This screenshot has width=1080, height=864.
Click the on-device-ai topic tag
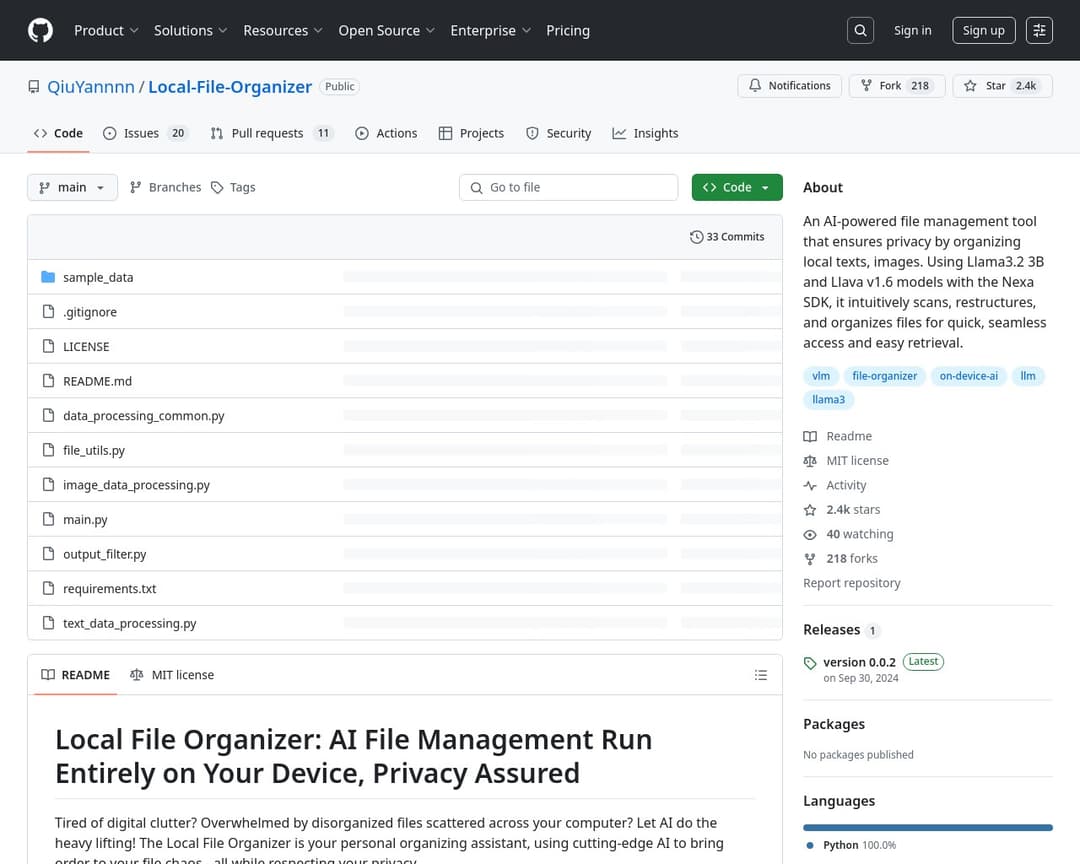968,376
